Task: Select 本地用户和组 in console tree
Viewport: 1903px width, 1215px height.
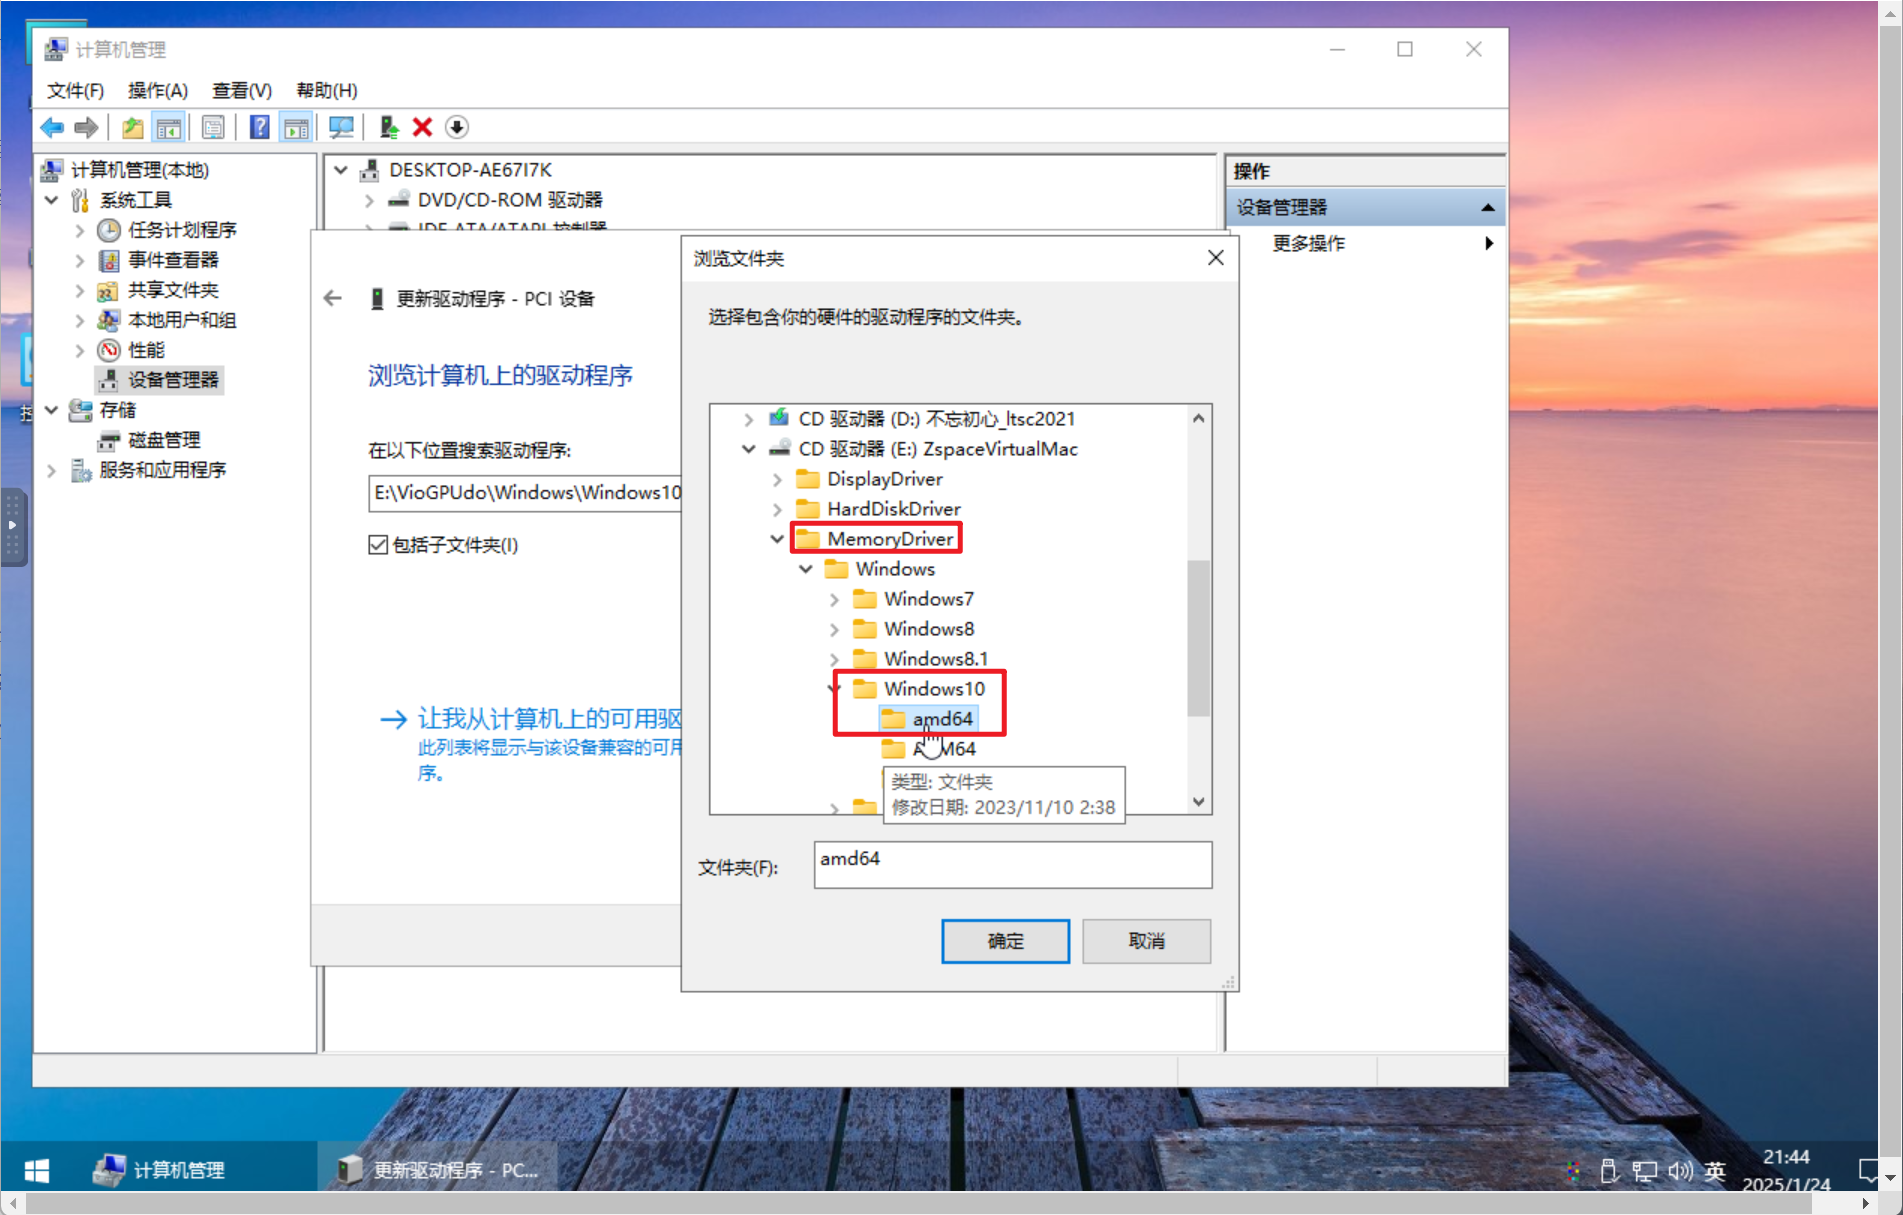Action: [x=182, y=320]
